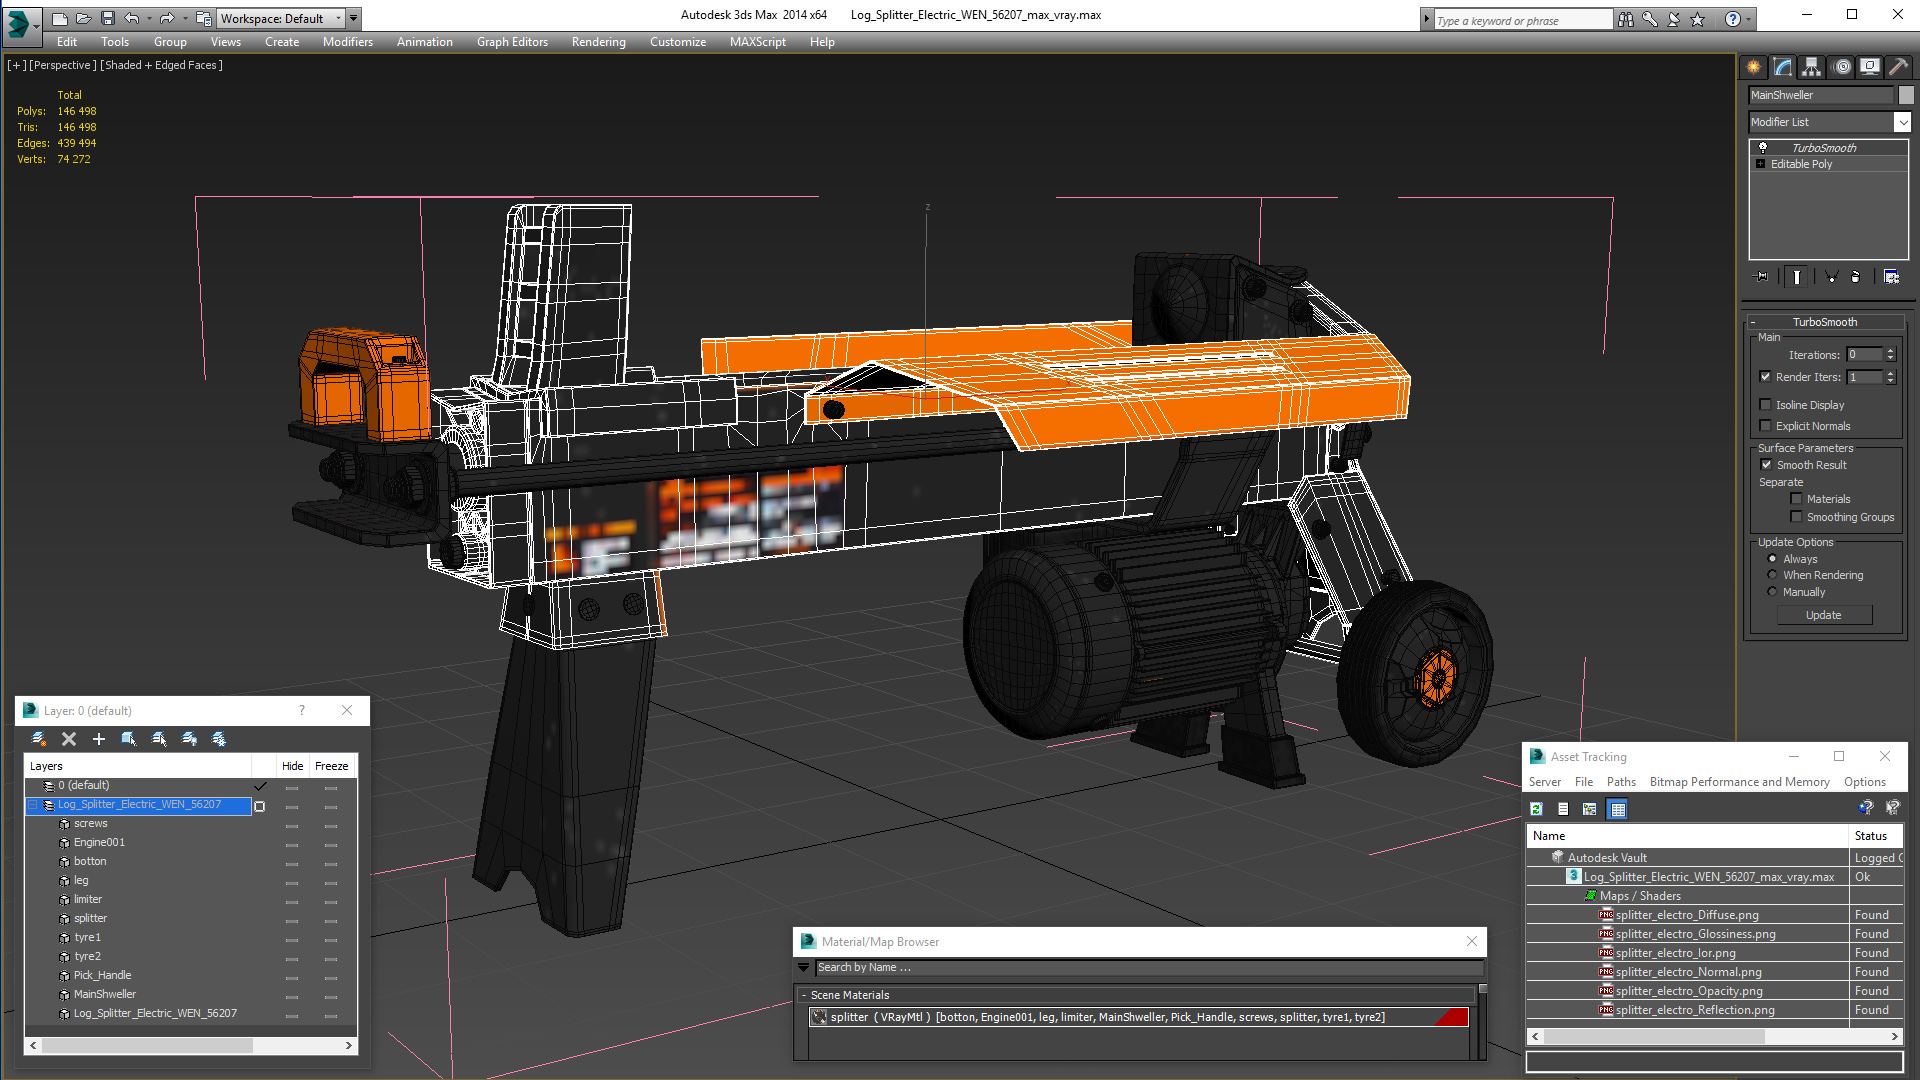Click the Open File folder icon
This screenshot has height=1080, width=1920.
click(x=84, y=18)
